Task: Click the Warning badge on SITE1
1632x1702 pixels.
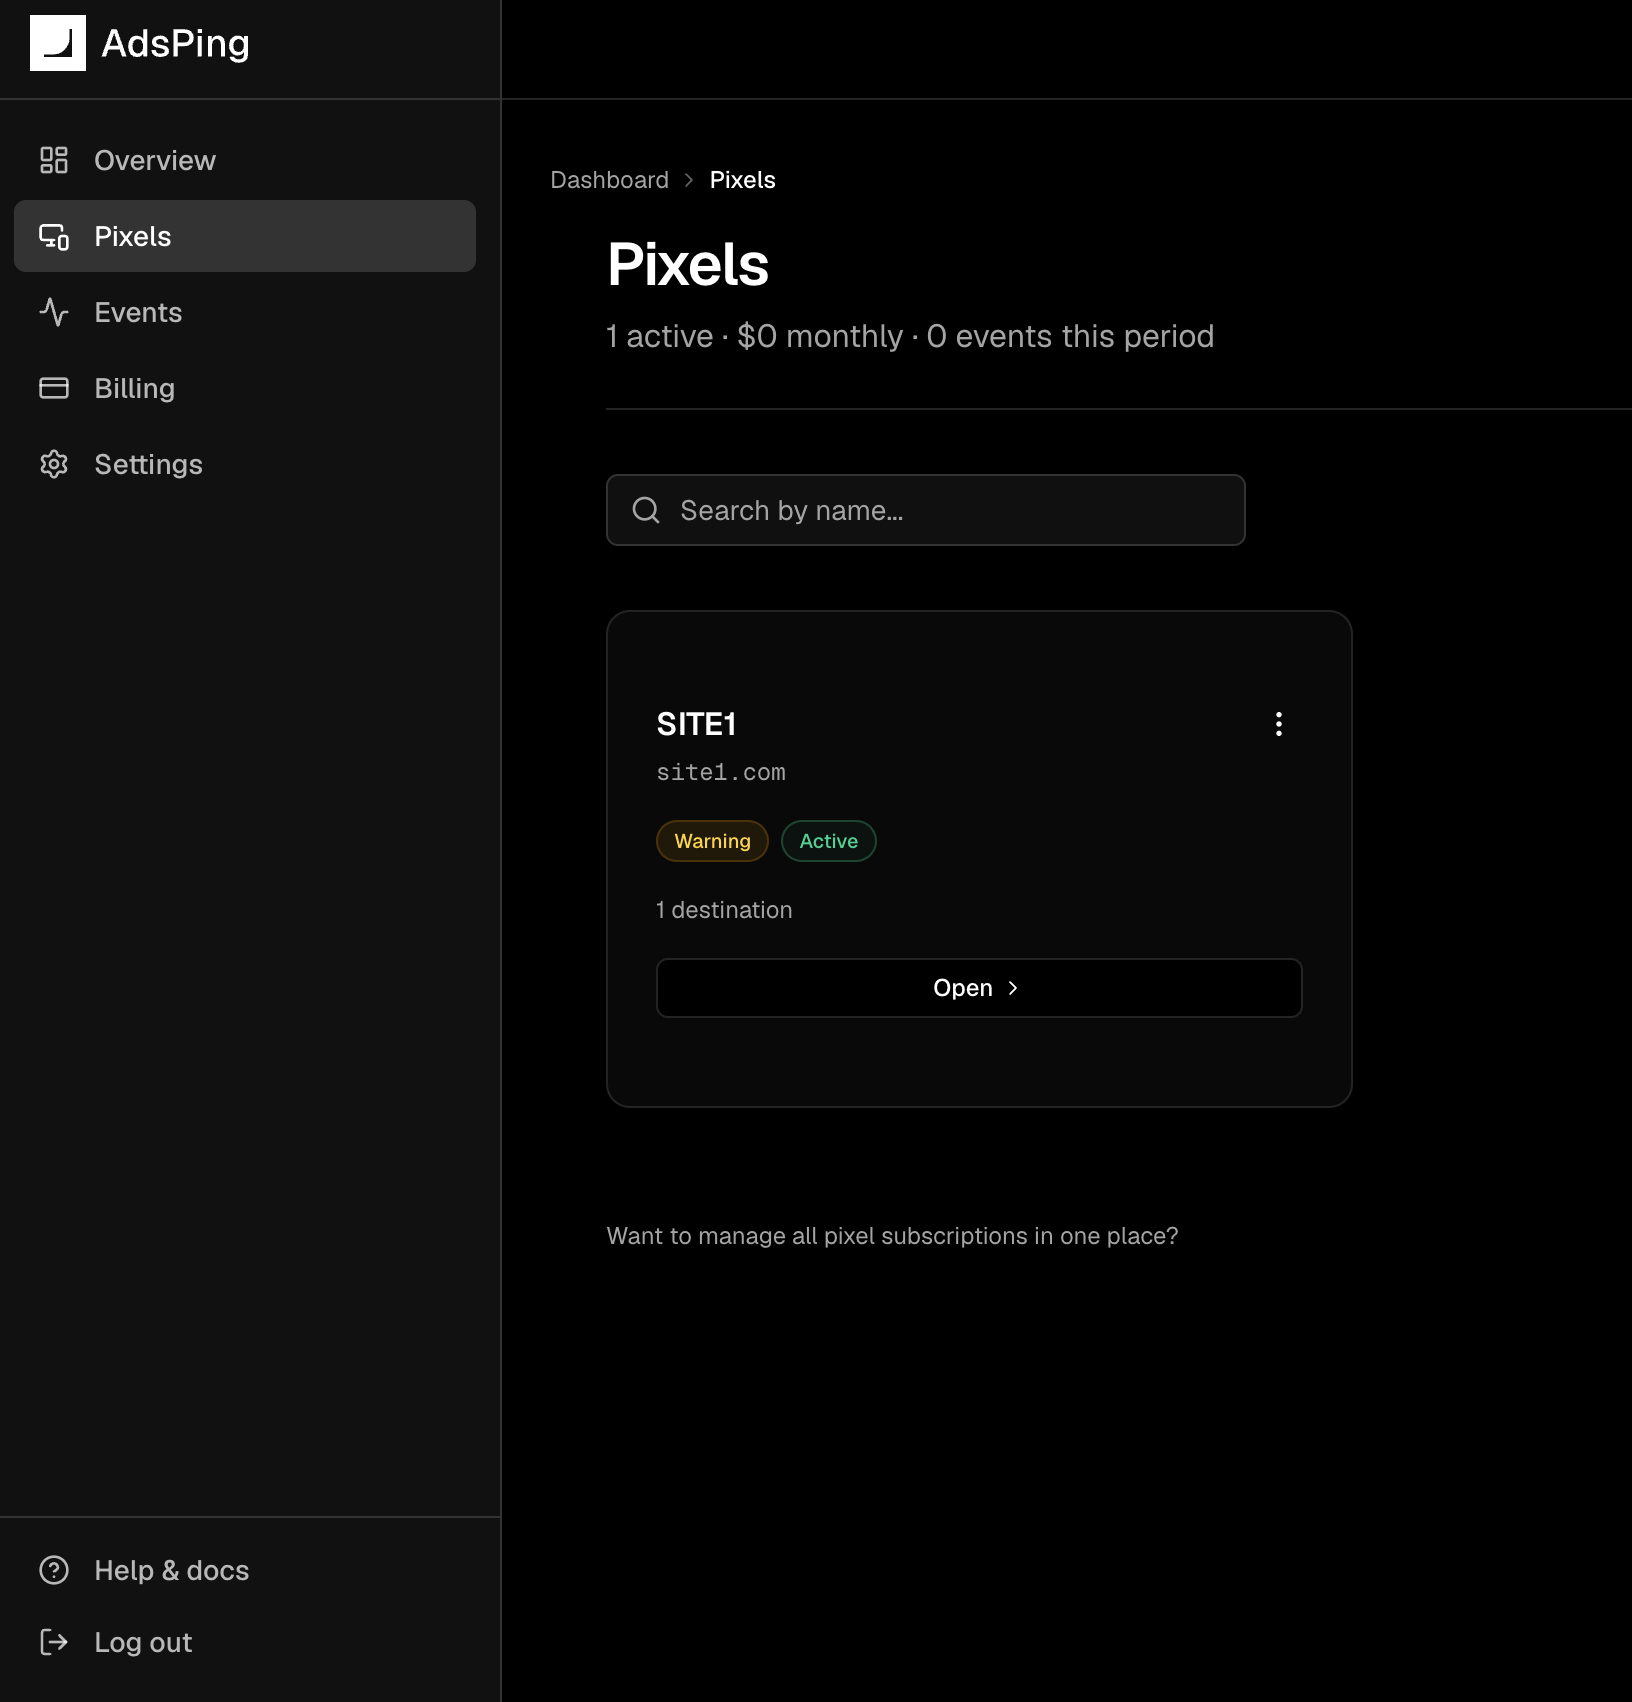Action: click(x=712, y=841)
